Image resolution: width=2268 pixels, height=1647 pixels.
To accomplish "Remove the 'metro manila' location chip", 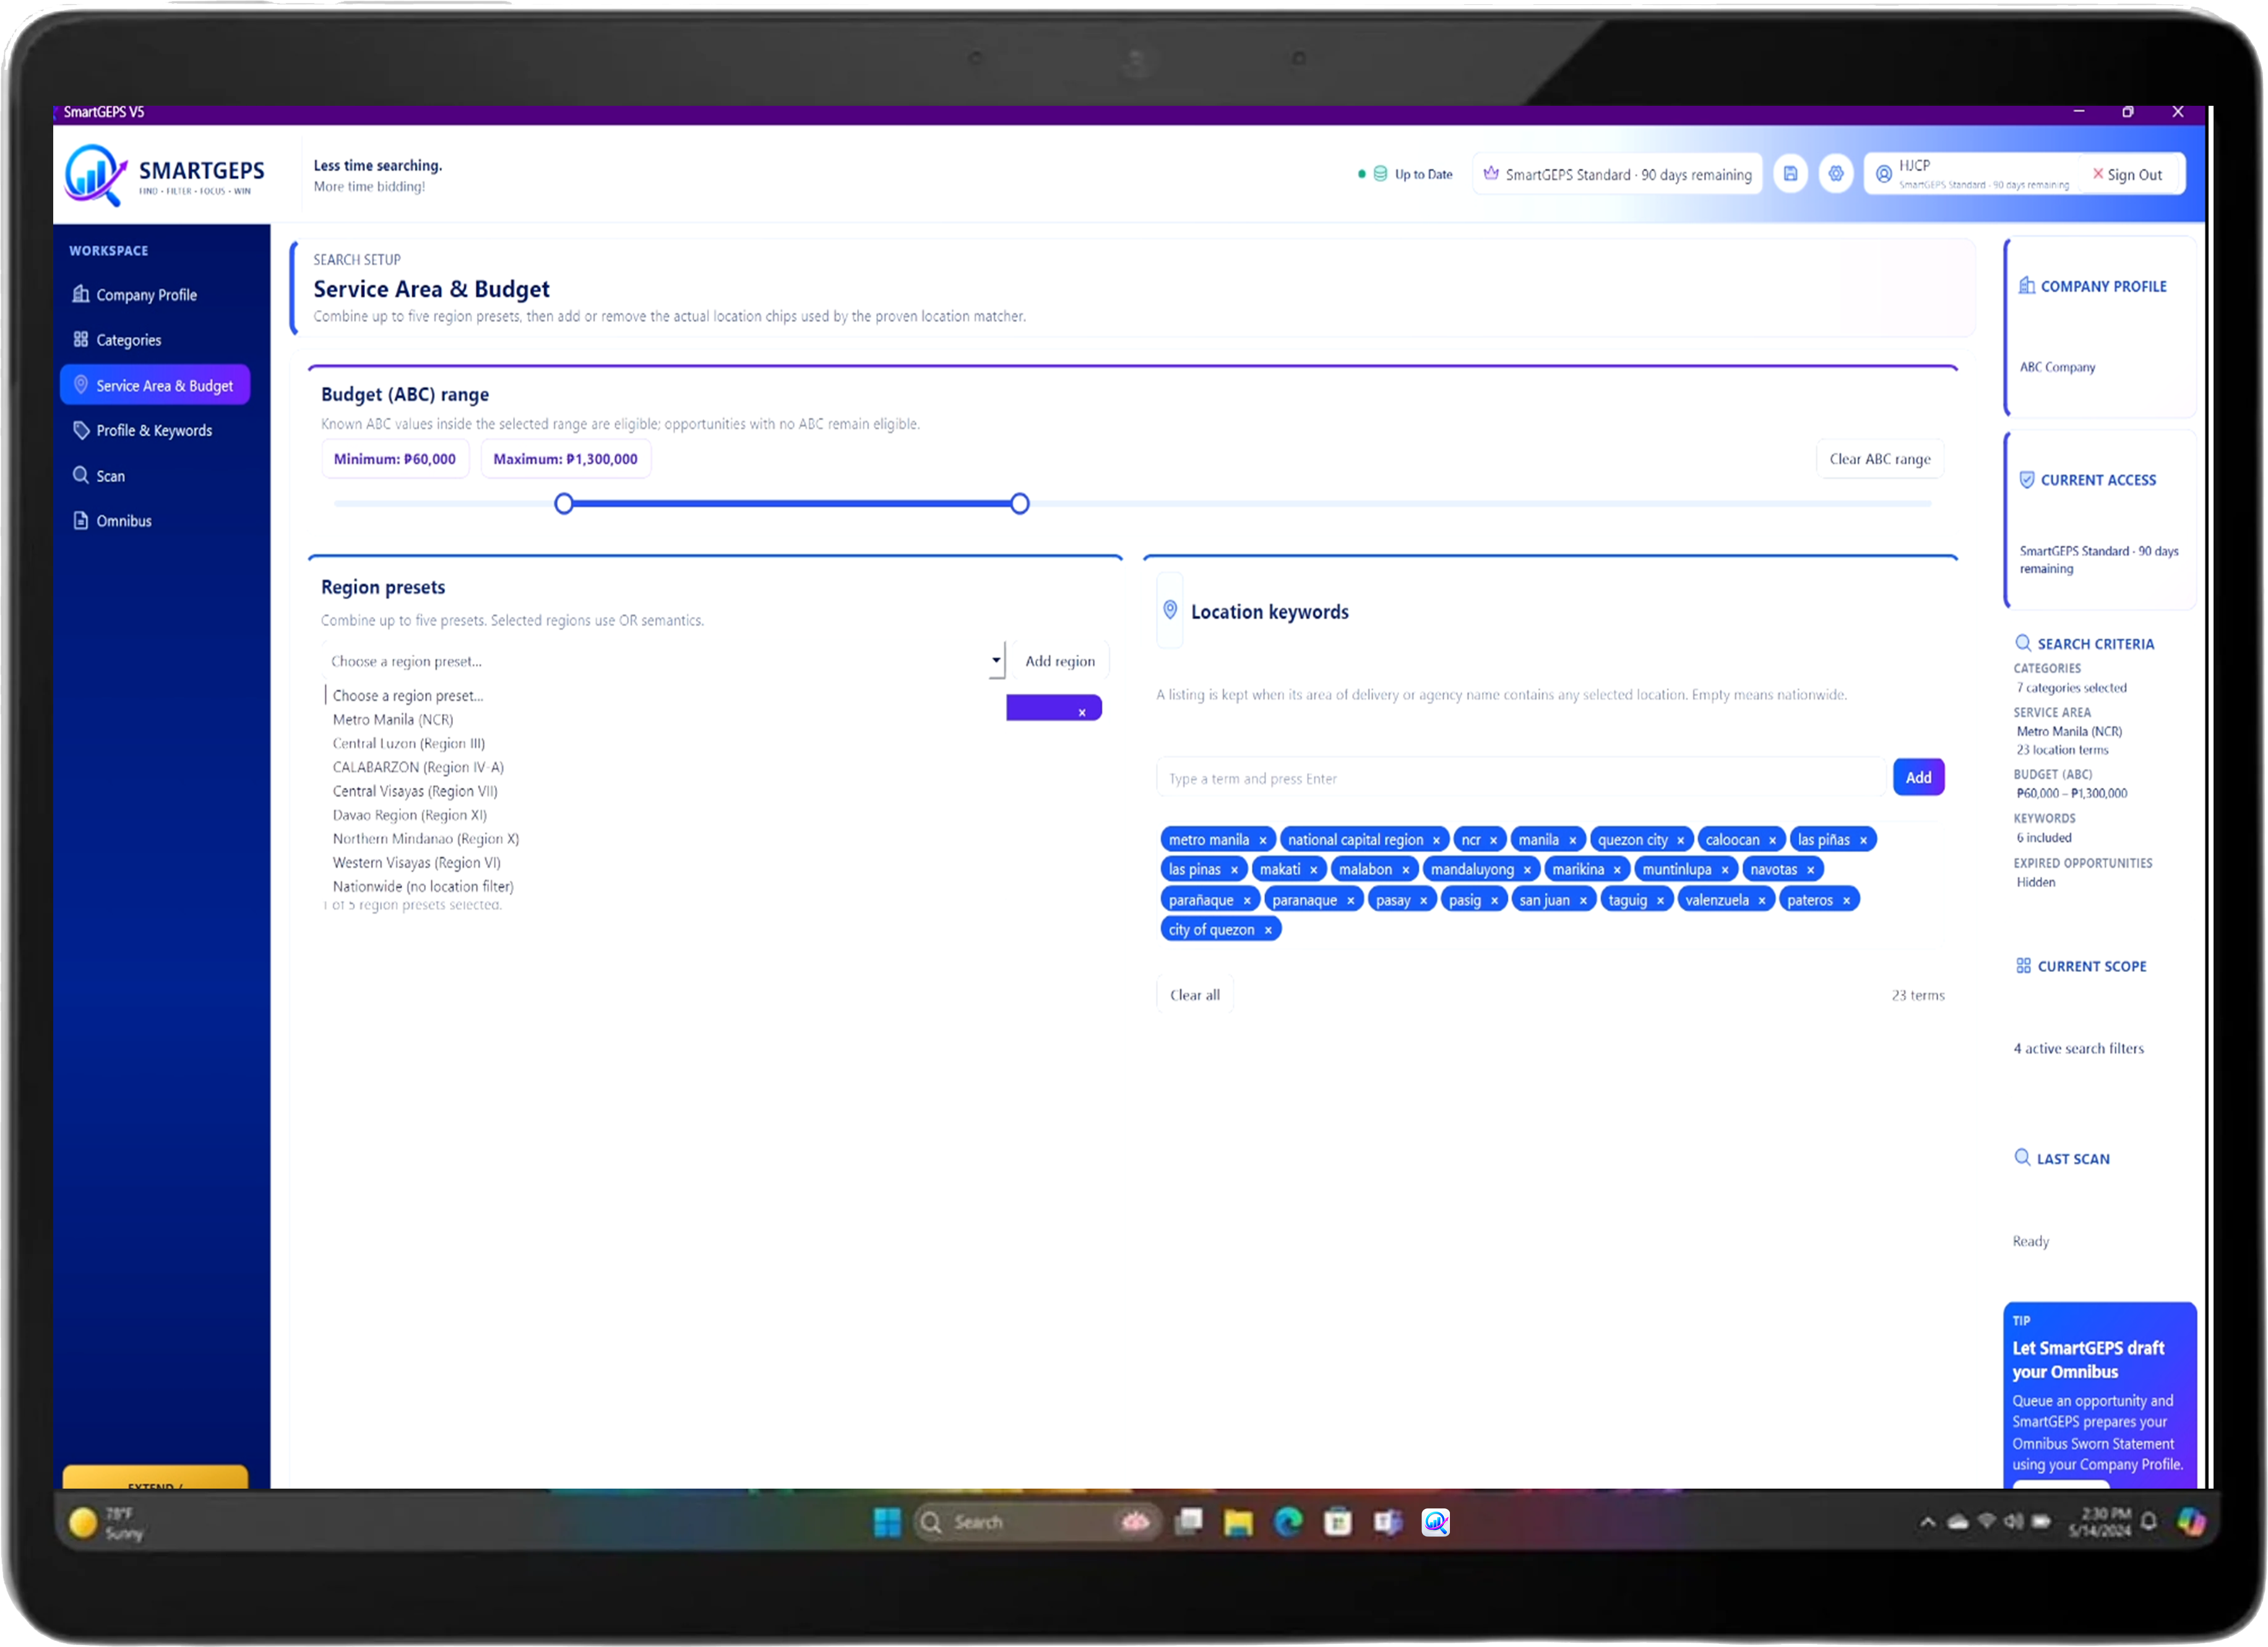I will coord(1263,840).
